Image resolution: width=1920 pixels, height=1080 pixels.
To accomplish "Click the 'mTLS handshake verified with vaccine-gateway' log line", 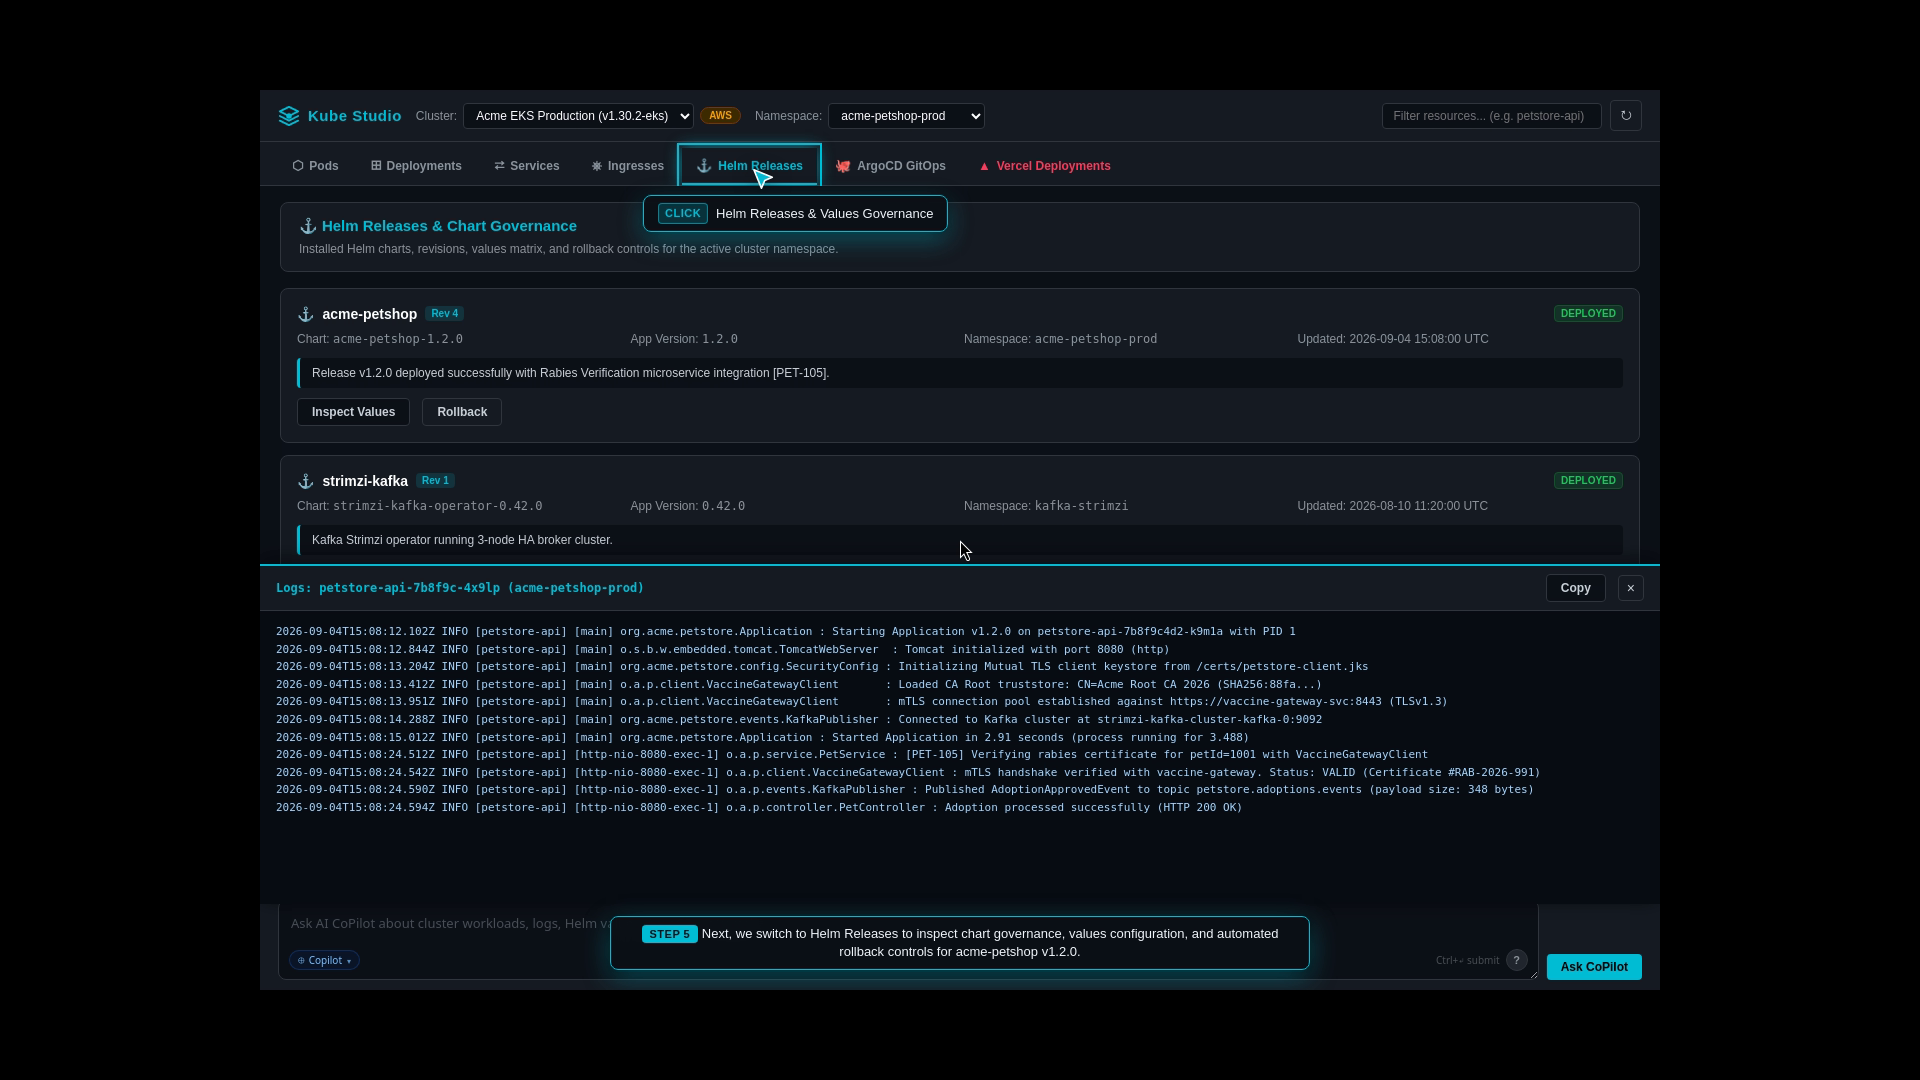I will (x=908, y=773).
